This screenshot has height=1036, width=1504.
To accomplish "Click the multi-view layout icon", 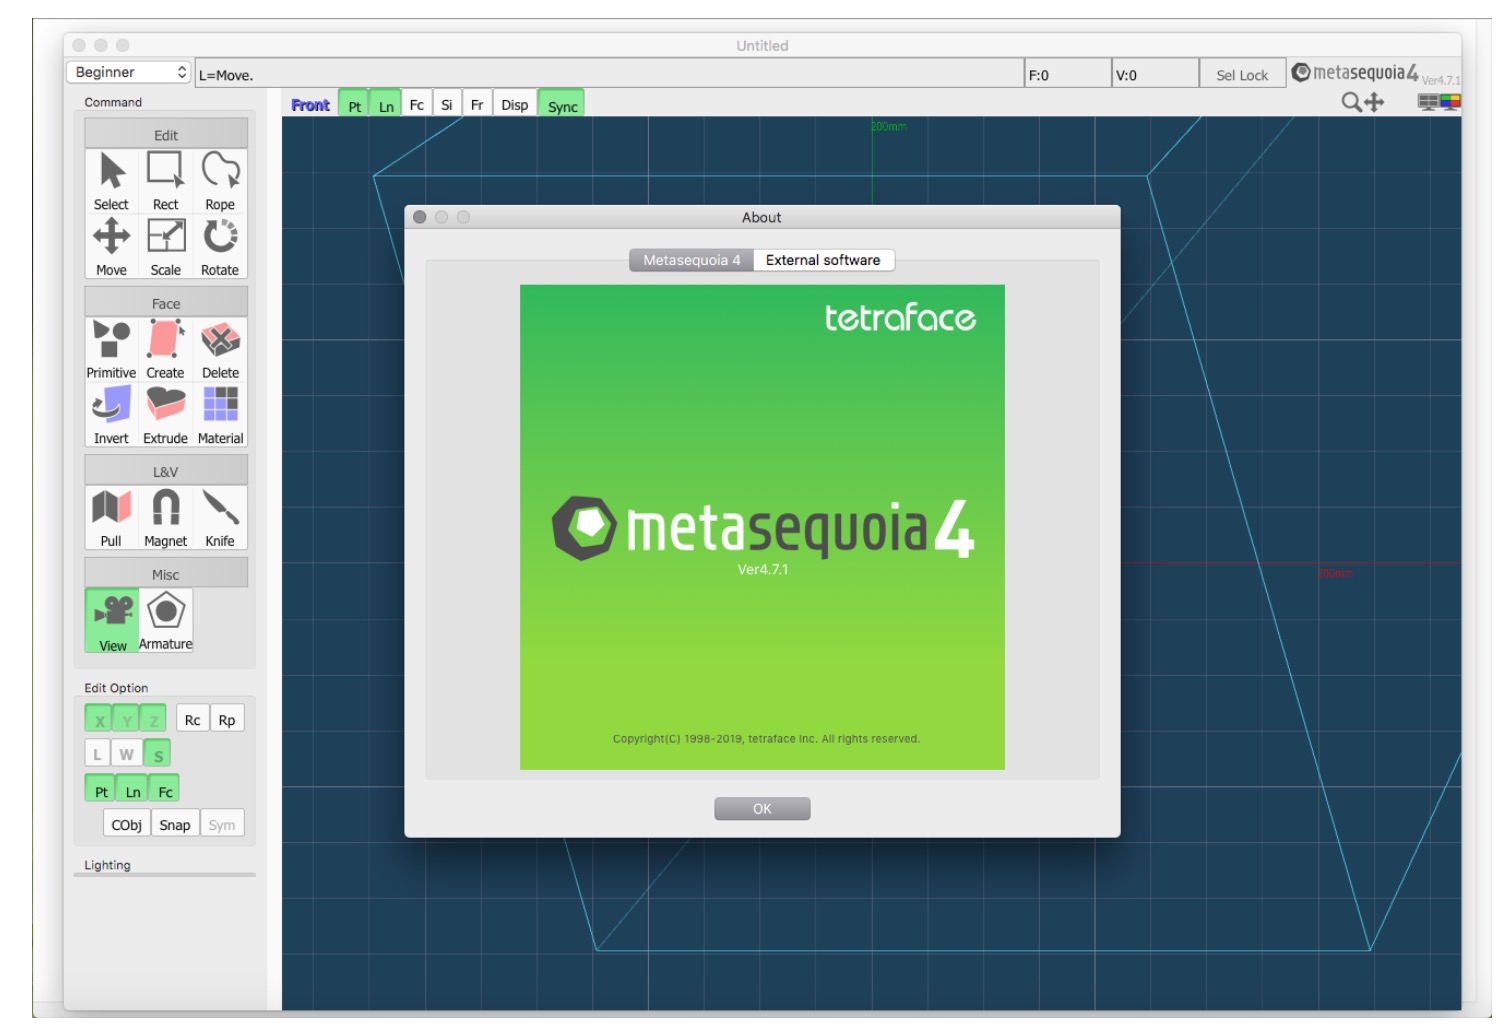I will tap(1439, 102).
